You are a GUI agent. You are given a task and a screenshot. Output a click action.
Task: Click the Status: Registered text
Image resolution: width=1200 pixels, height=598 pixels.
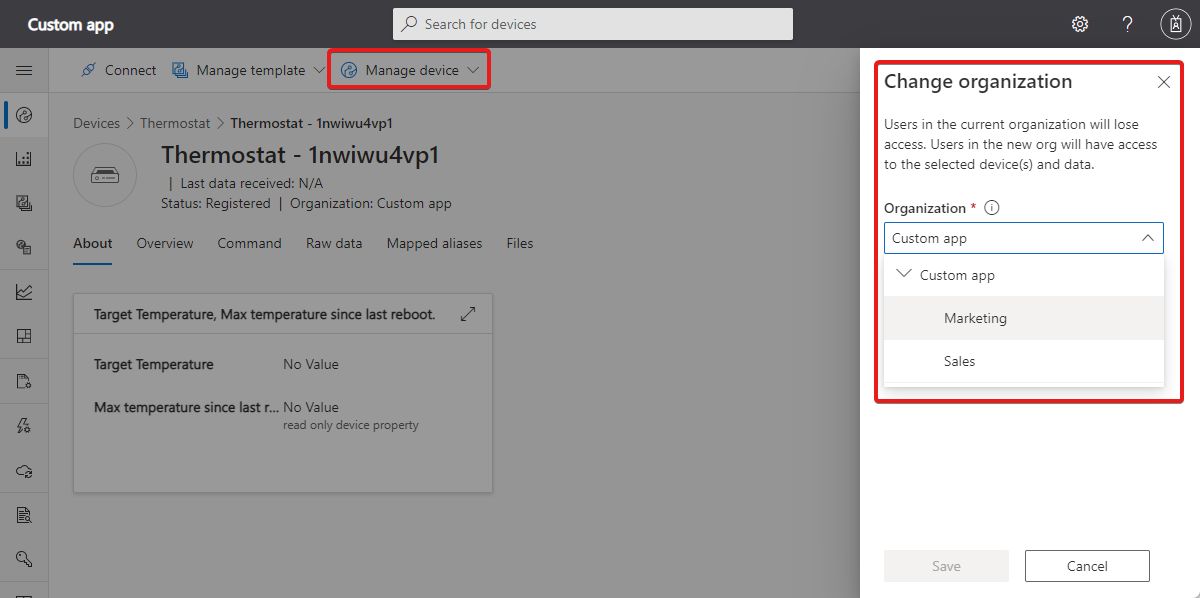[216, 203]
